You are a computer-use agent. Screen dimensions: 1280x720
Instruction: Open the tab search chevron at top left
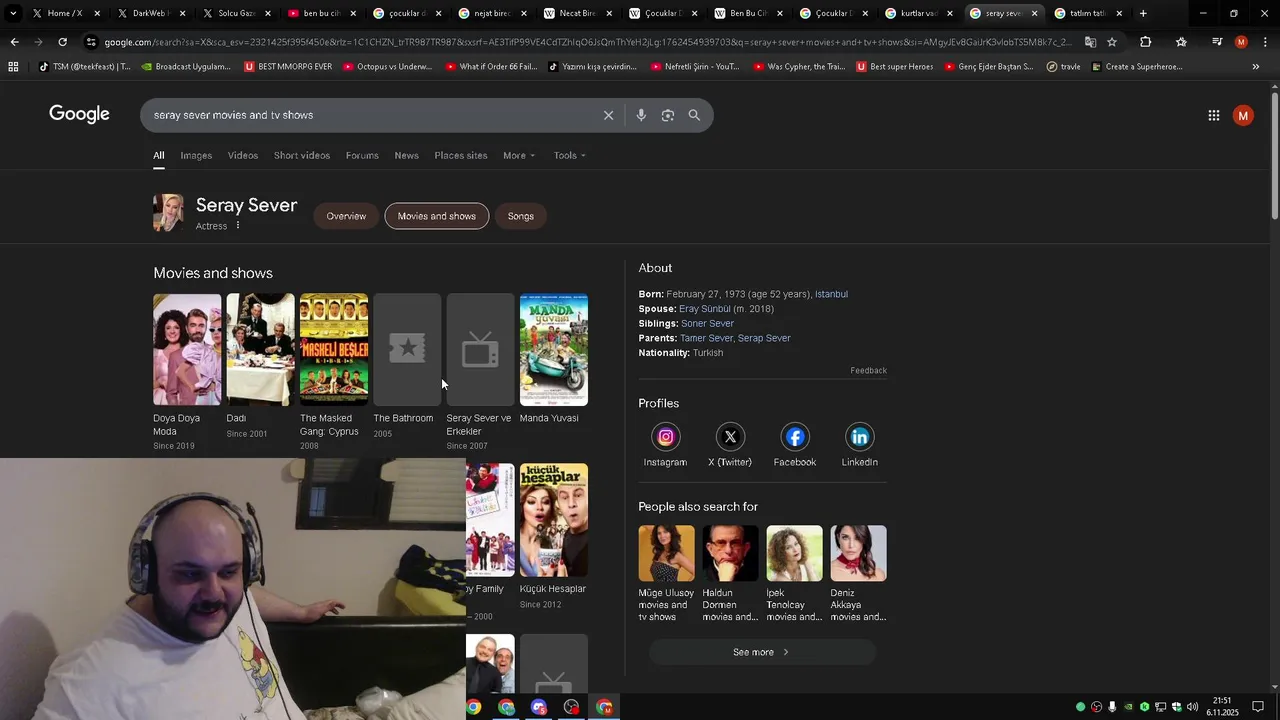[x=13, y=13]
